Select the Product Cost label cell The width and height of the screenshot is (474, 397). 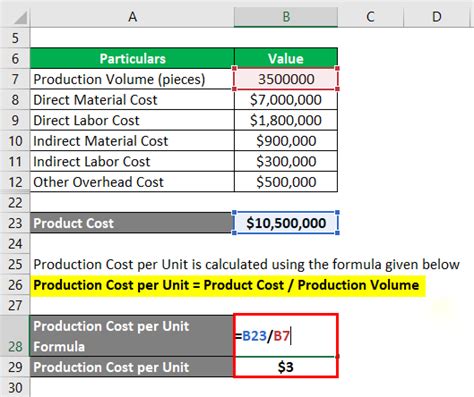click(x=132, y=223)
